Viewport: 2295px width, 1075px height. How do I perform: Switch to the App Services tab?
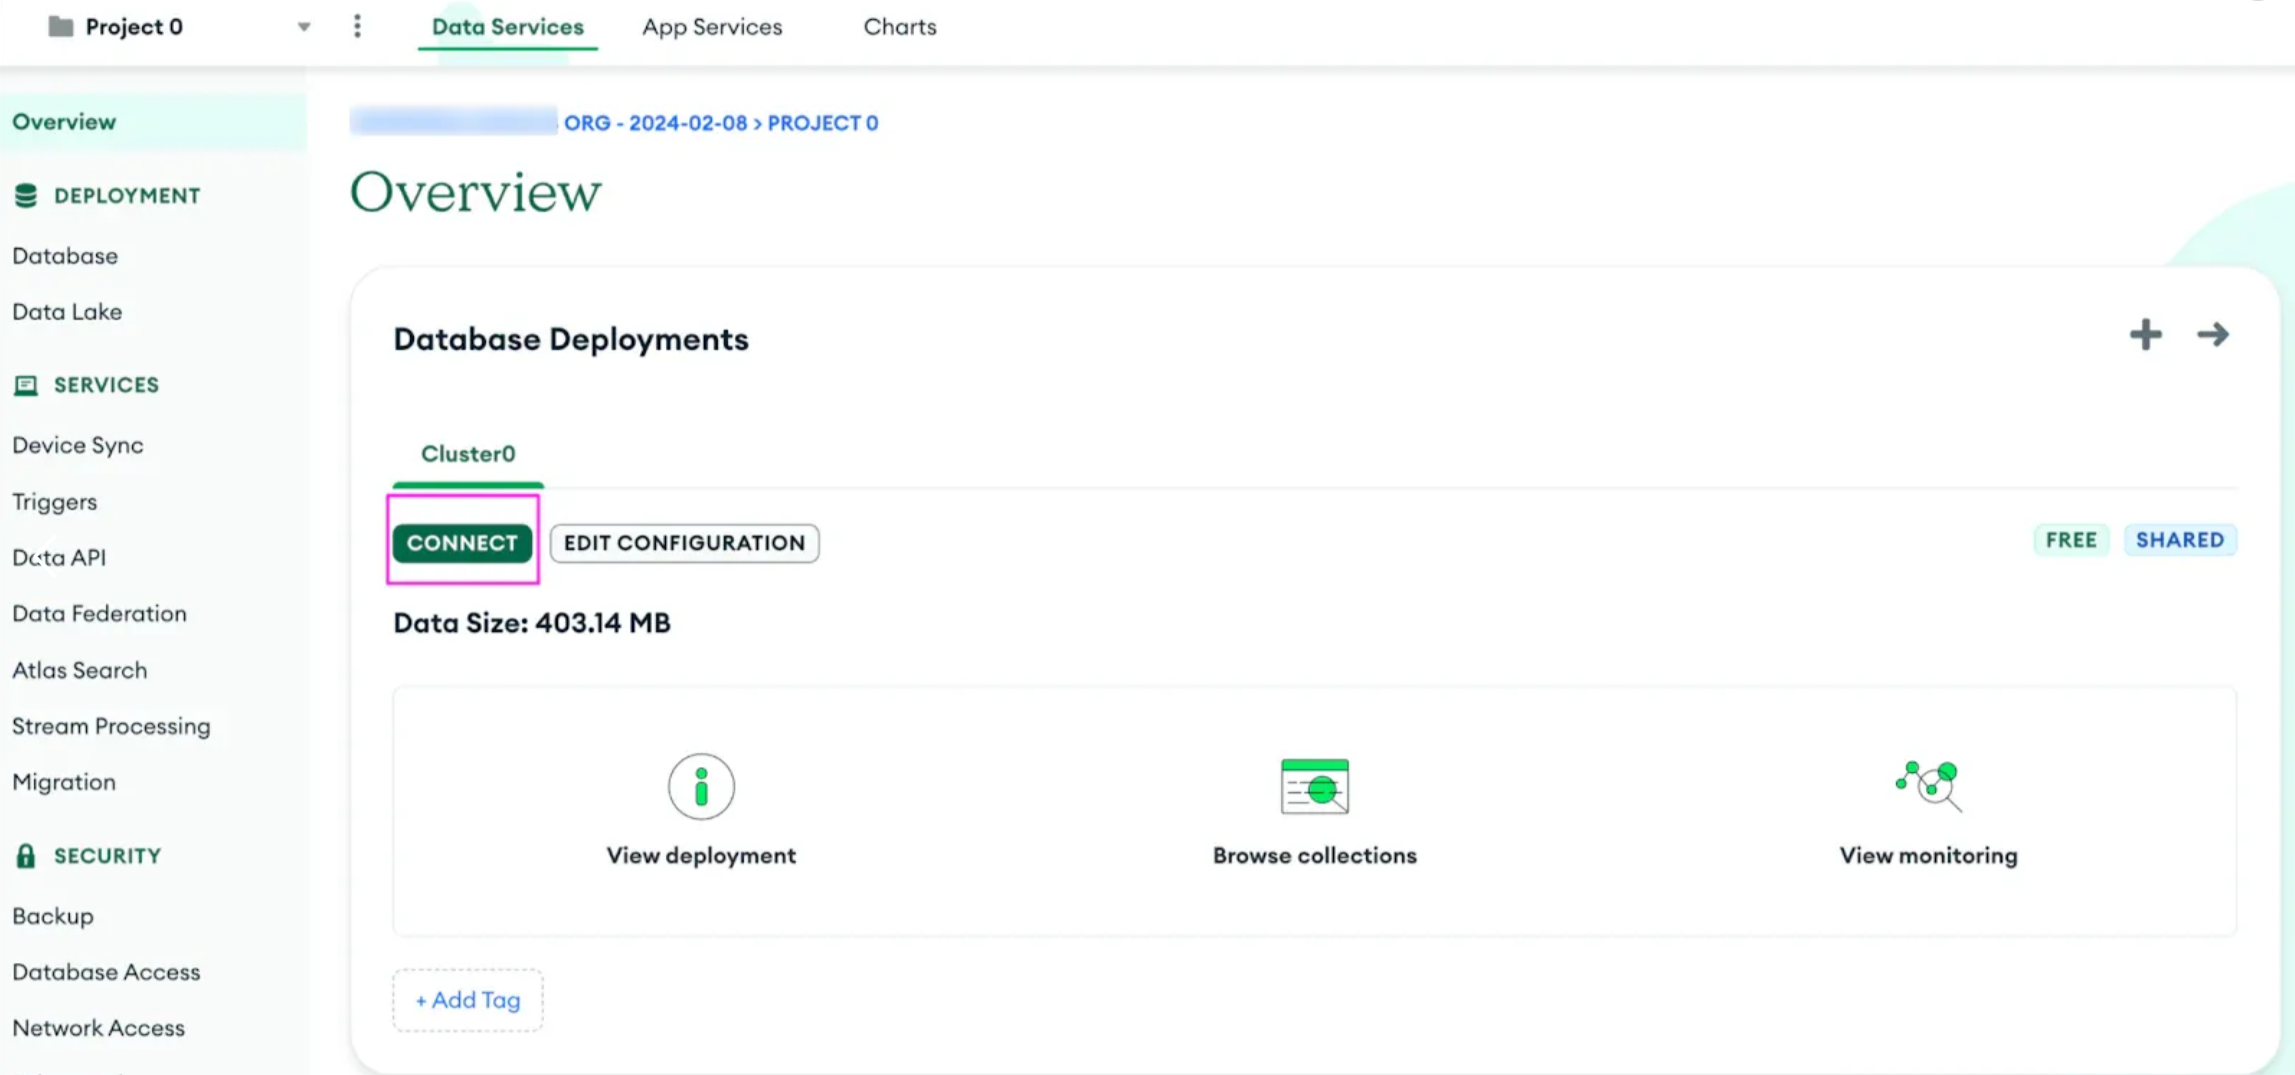(x=711, y=27)
